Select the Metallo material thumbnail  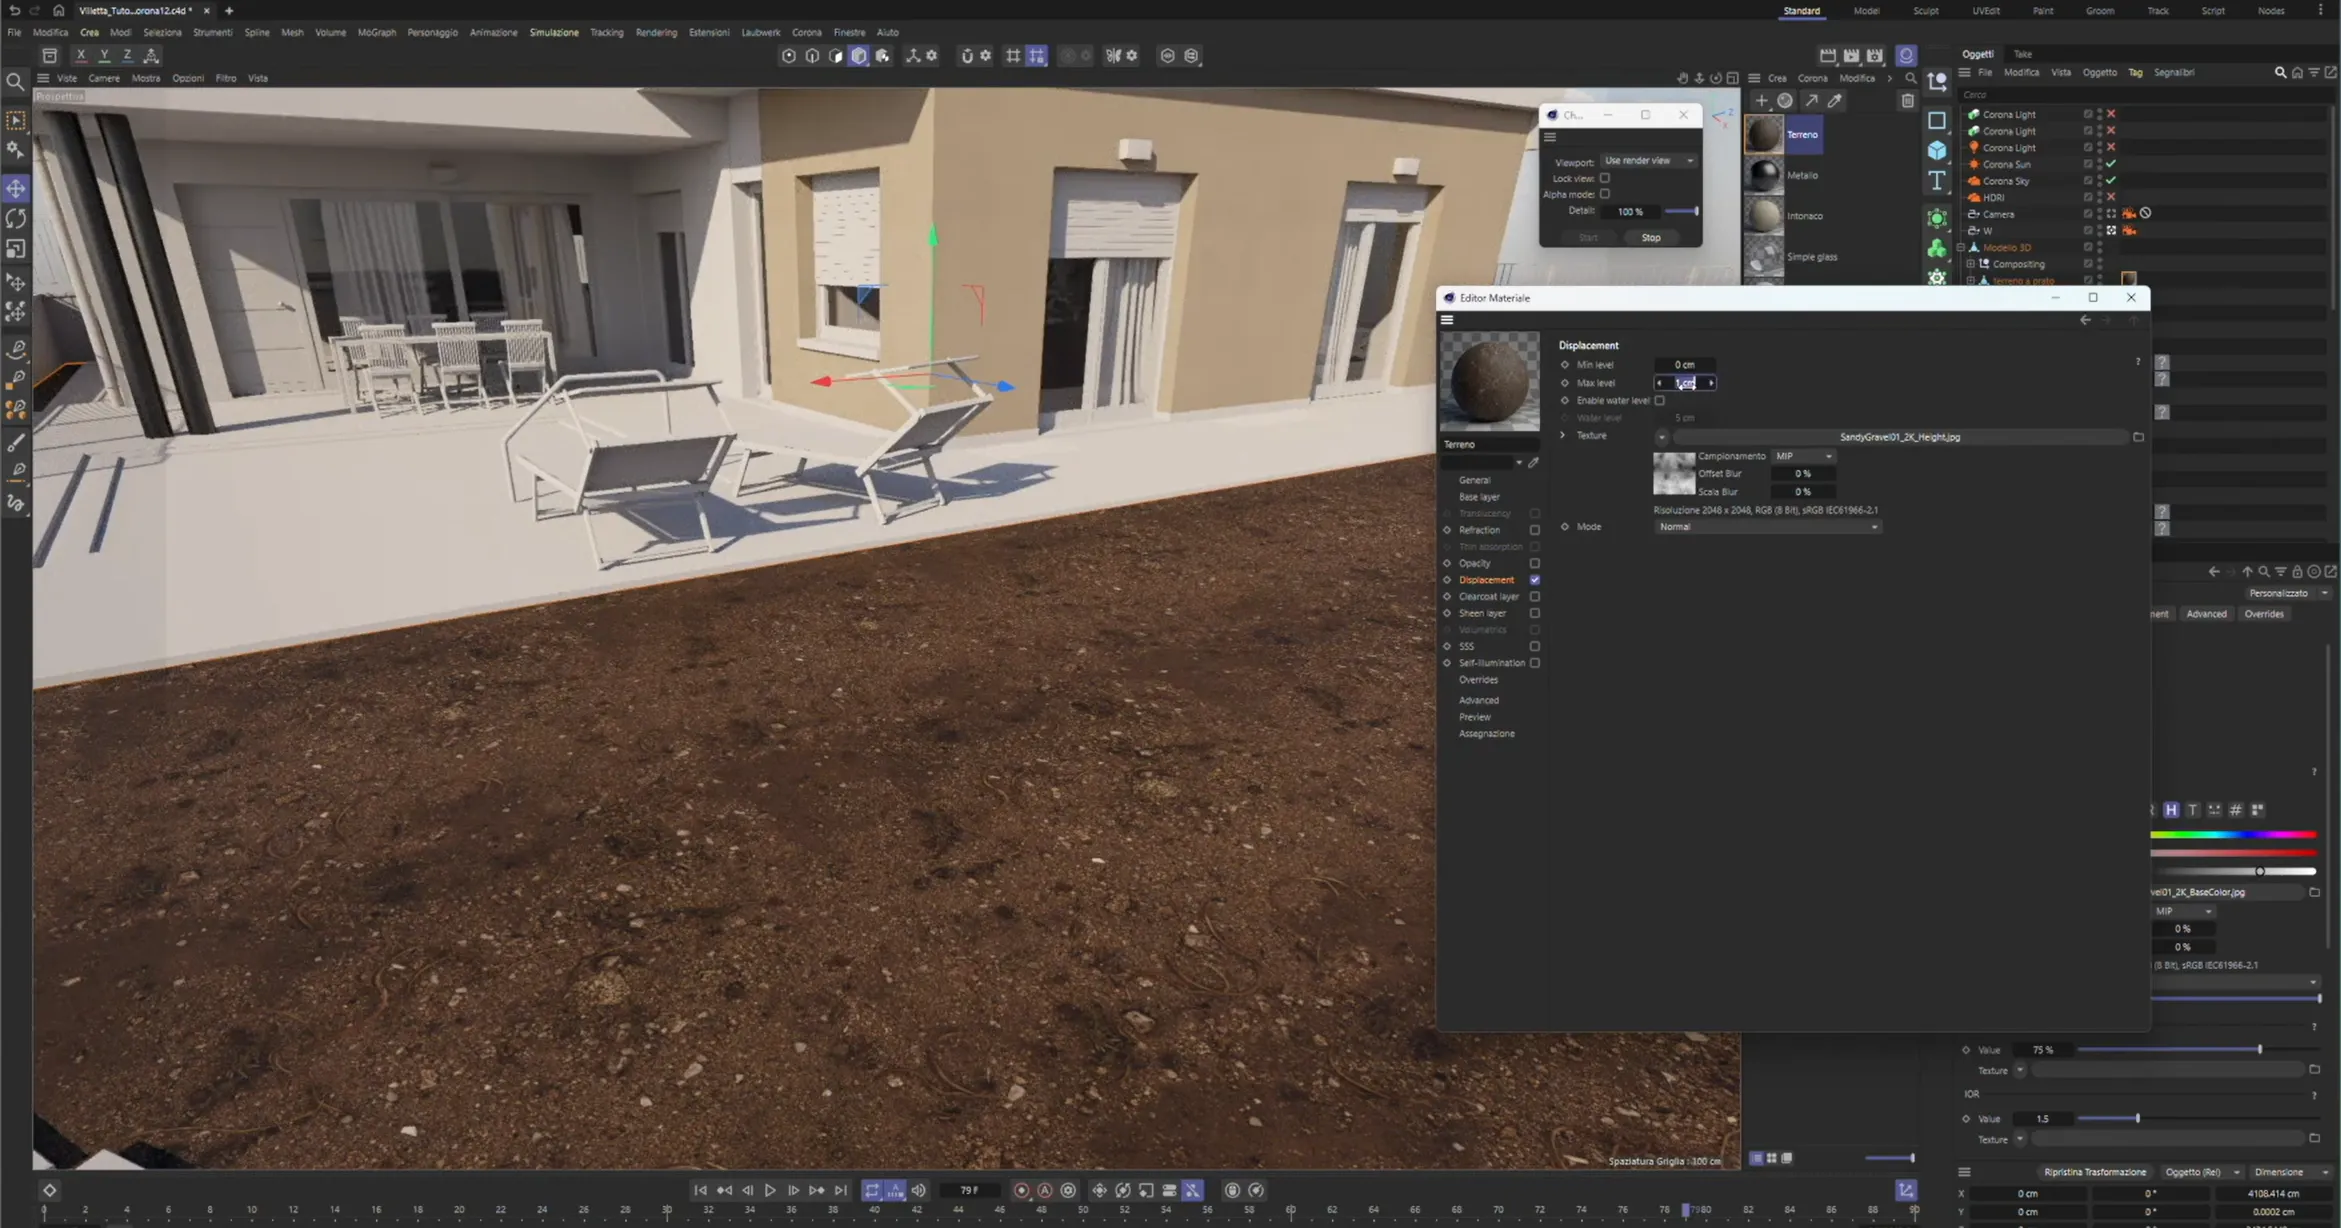(x=1764, y=175)
